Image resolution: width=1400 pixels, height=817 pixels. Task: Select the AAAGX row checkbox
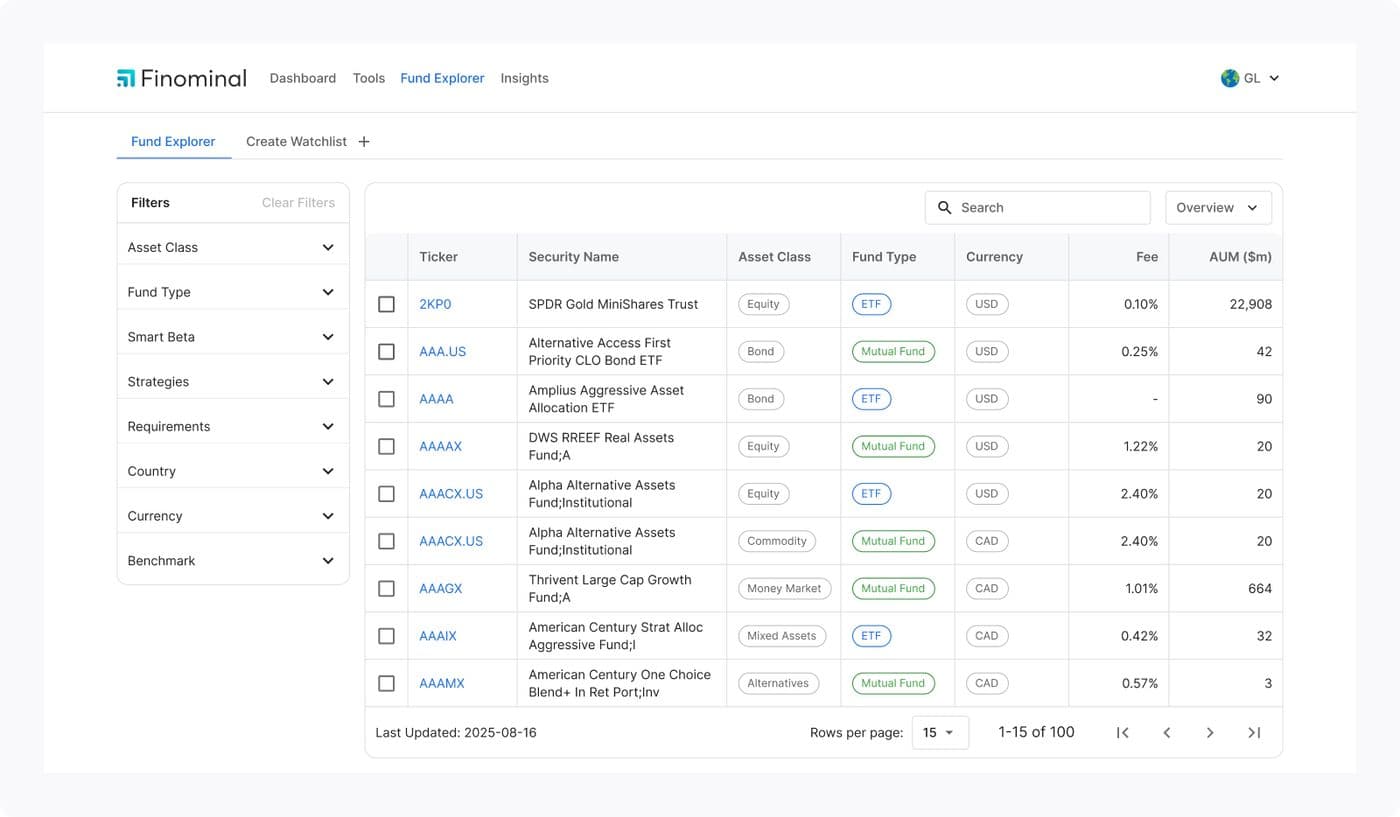386,589
